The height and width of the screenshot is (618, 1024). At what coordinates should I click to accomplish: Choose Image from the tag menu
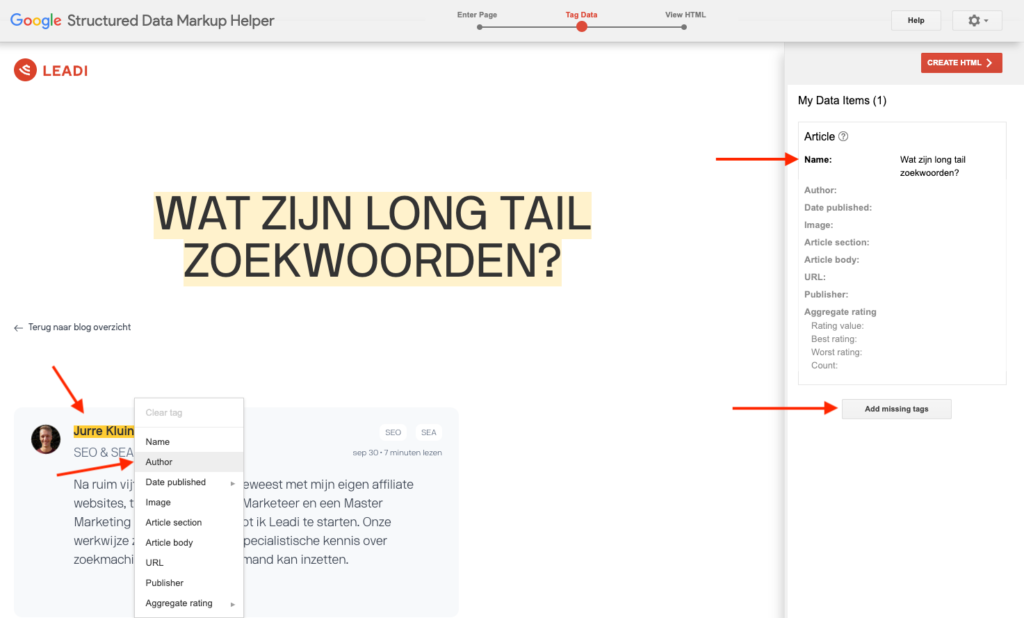coord(189,502)
